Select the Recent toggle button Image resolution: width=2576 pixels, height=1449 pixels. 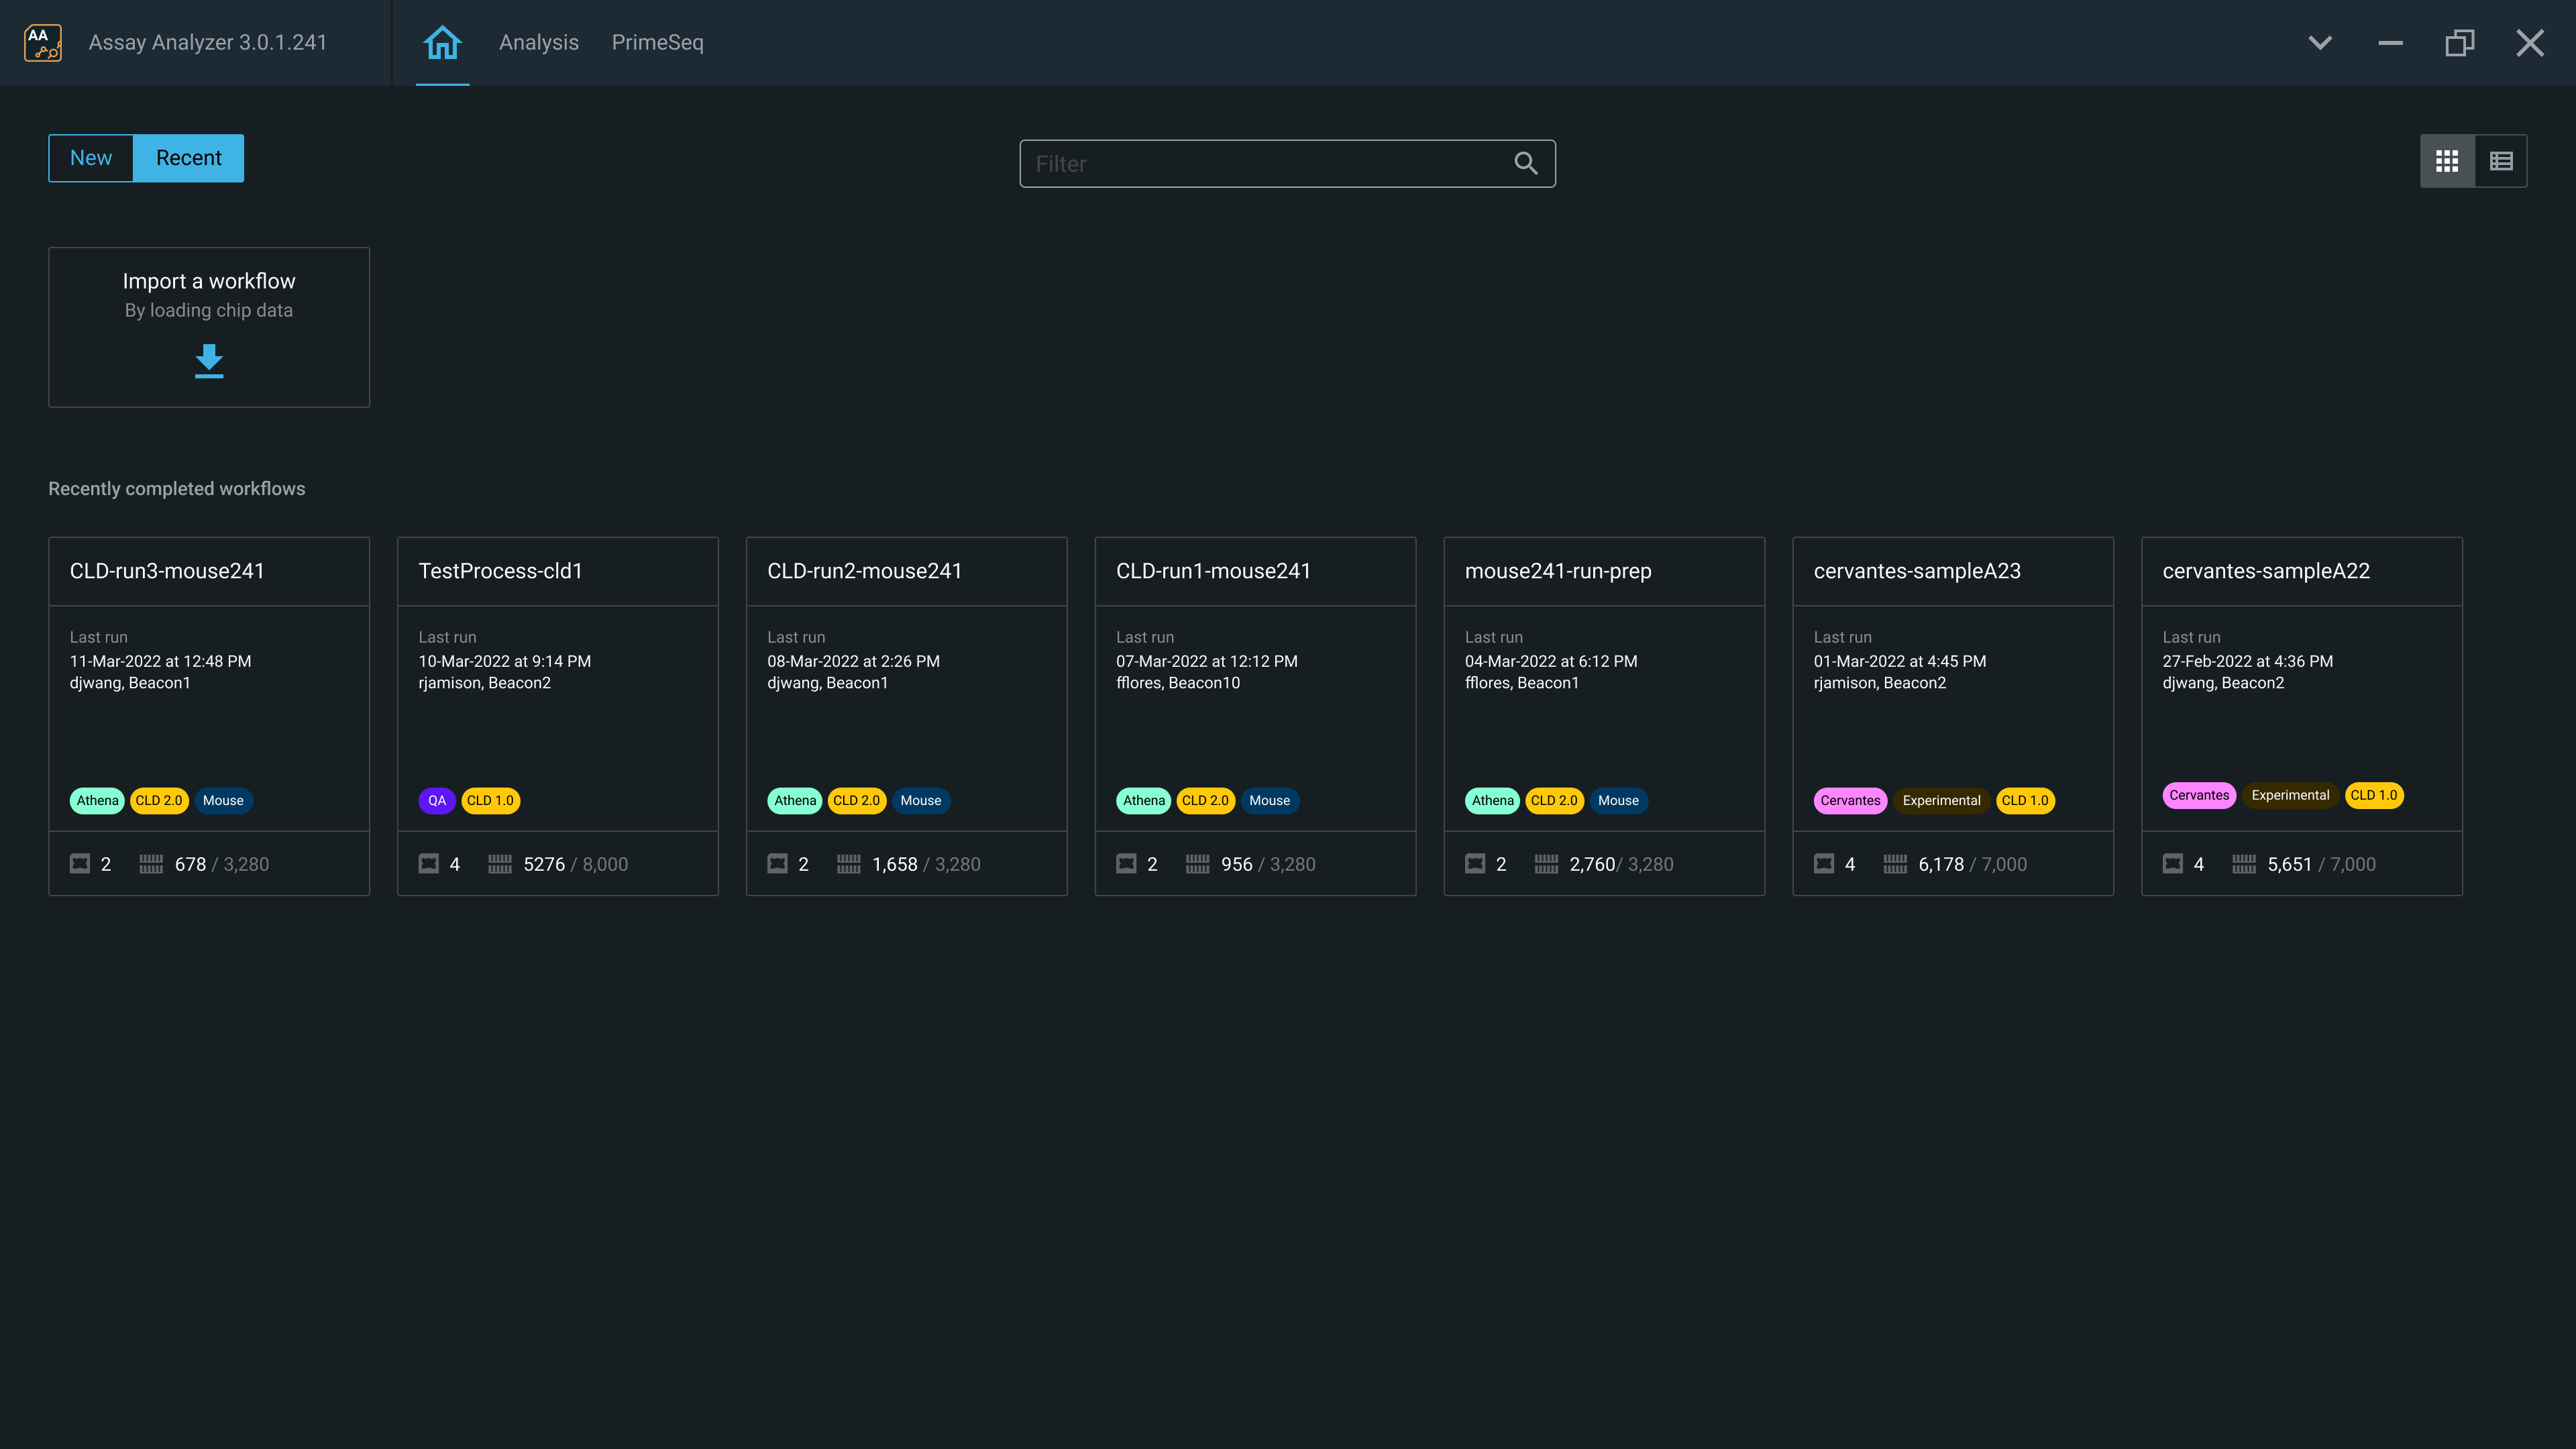click(x=188, y=158)
